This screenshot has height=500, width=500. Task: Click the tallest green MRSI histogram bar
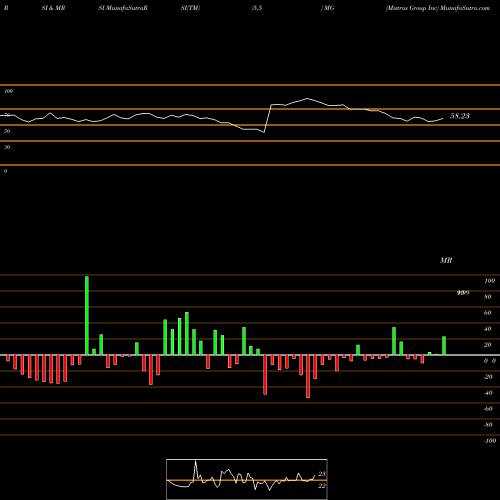(87, 315)
